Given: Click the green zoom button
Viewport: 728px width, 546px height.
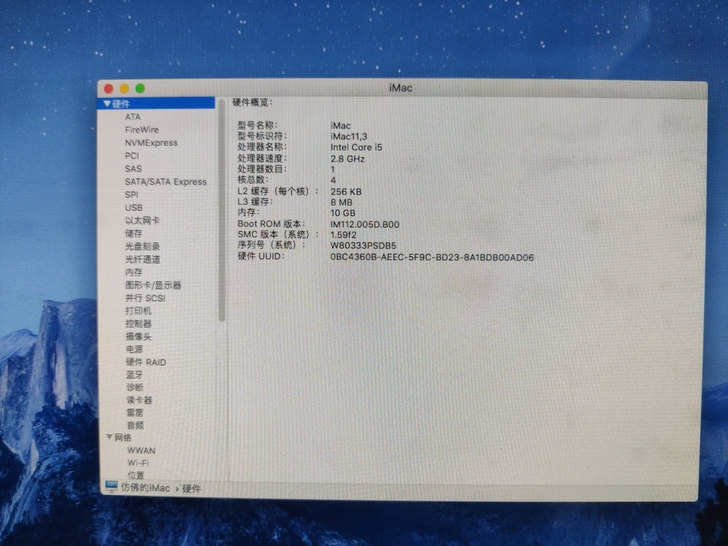Looking at the screenshot, I should (140, 88).
